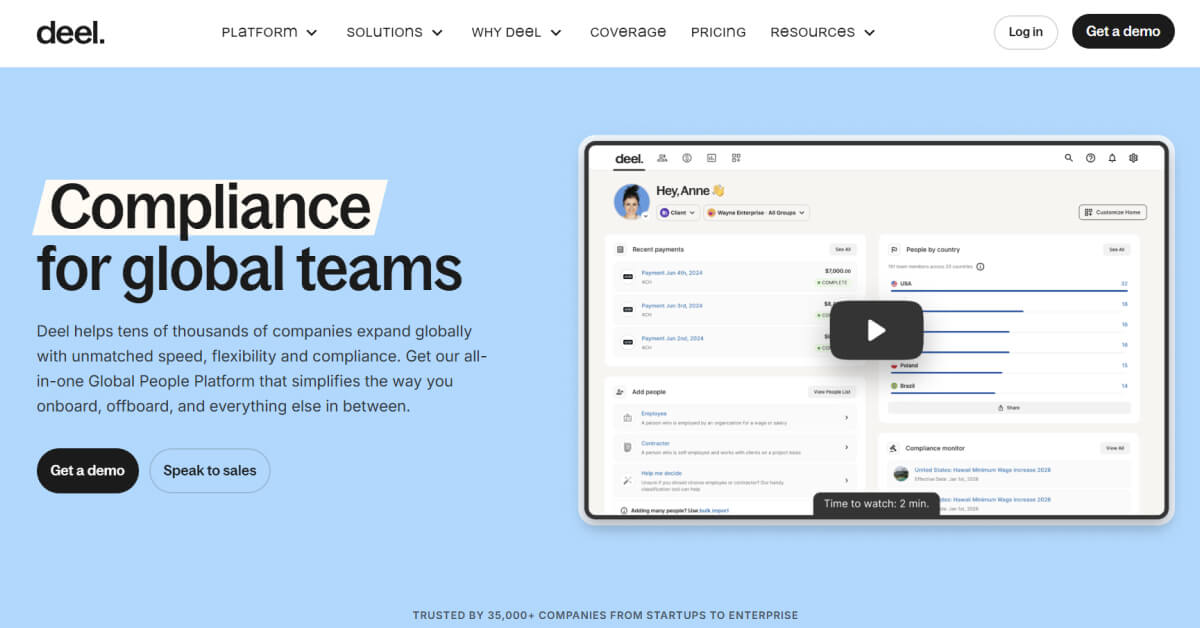Click the Brazil progress bar

943,393
